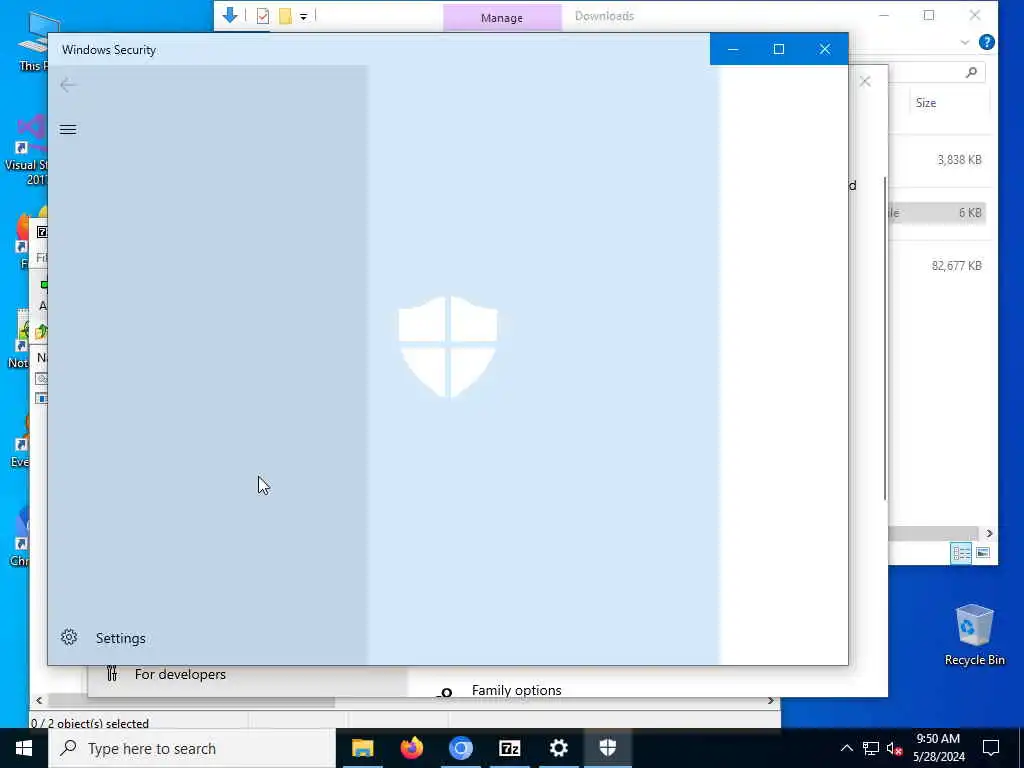Image resolution: width=1024 pixels, height=768 pixels.
Task: Open the clock showing 9:50 AM
Action: [x=938, y=748]
